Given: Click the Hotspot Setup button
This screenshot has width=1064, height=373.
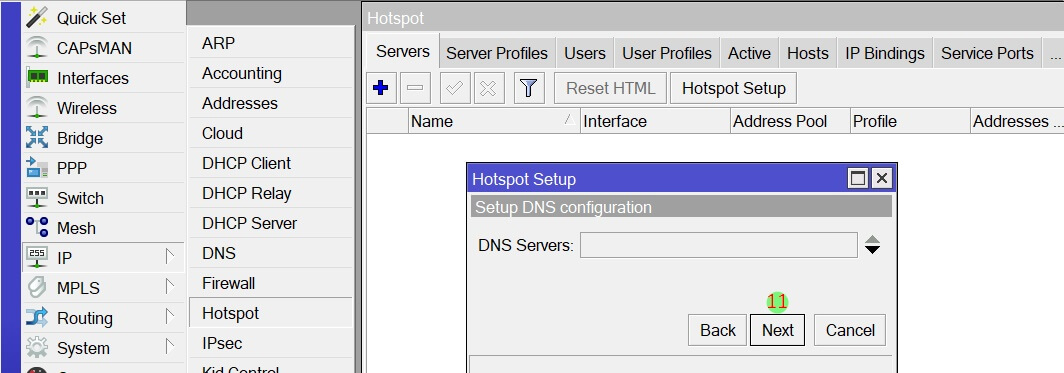Looking at the screenshot, I should [x=734, y=88].
